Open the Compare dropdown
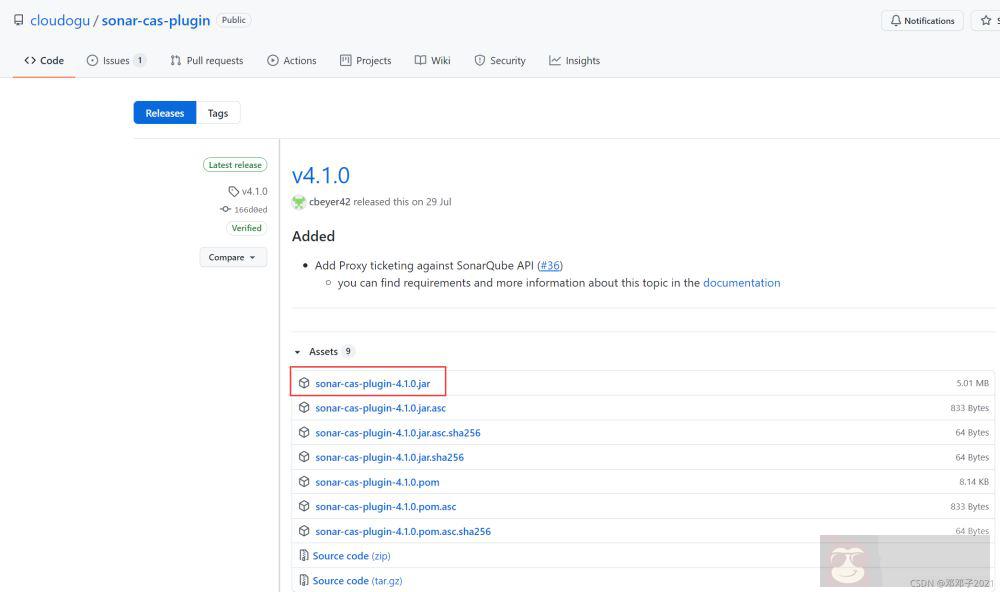This screenshot has width=1000, height=592. point(232,258)
